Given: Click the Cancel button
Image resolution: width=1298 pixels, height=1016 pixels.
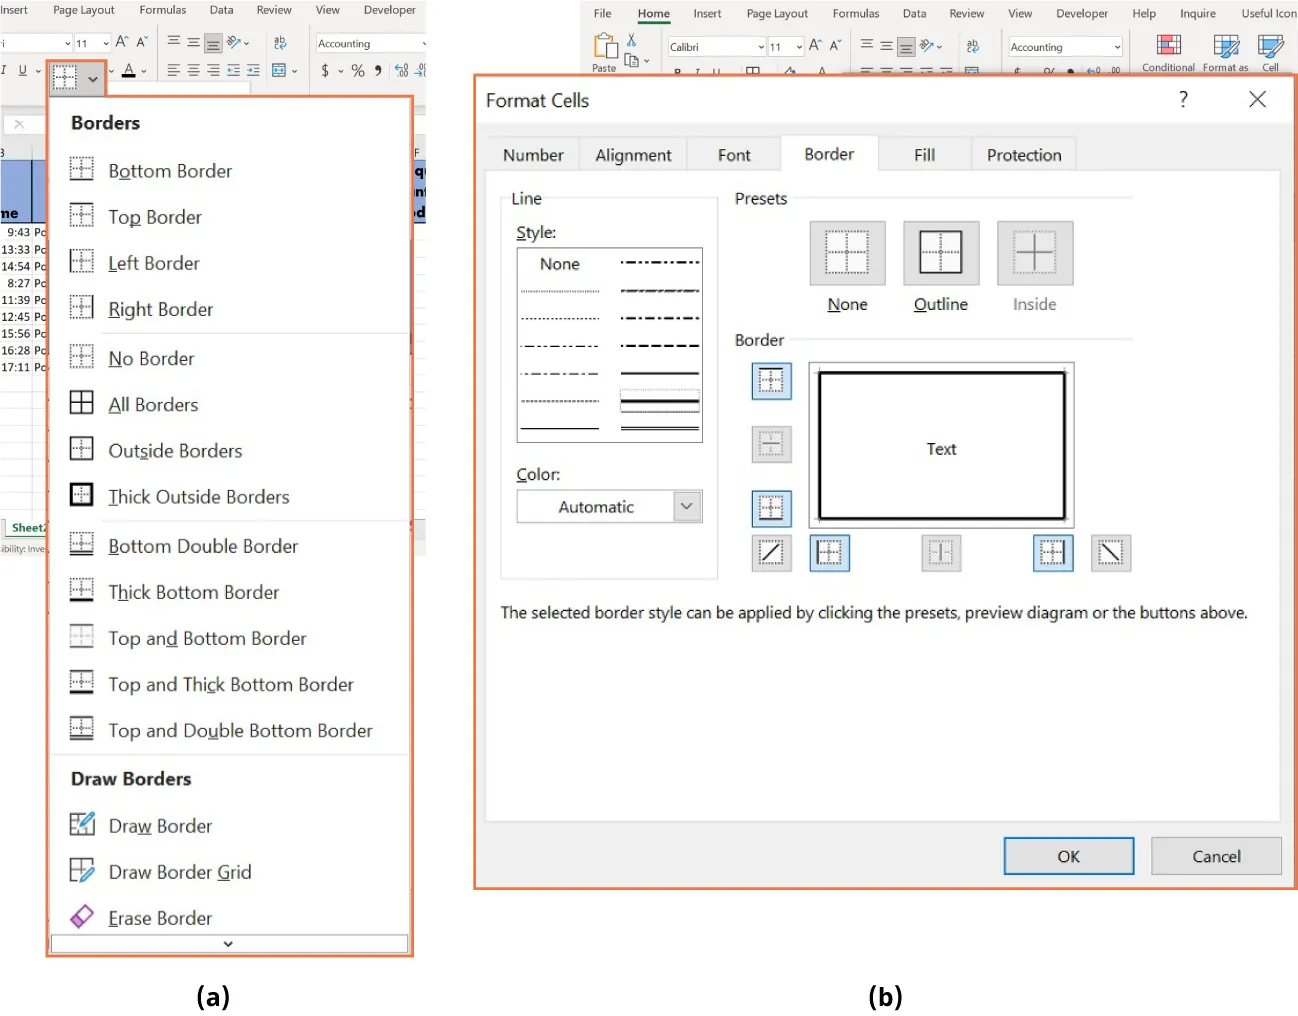Looking at the screenshot, I should tap(1216, 856).
